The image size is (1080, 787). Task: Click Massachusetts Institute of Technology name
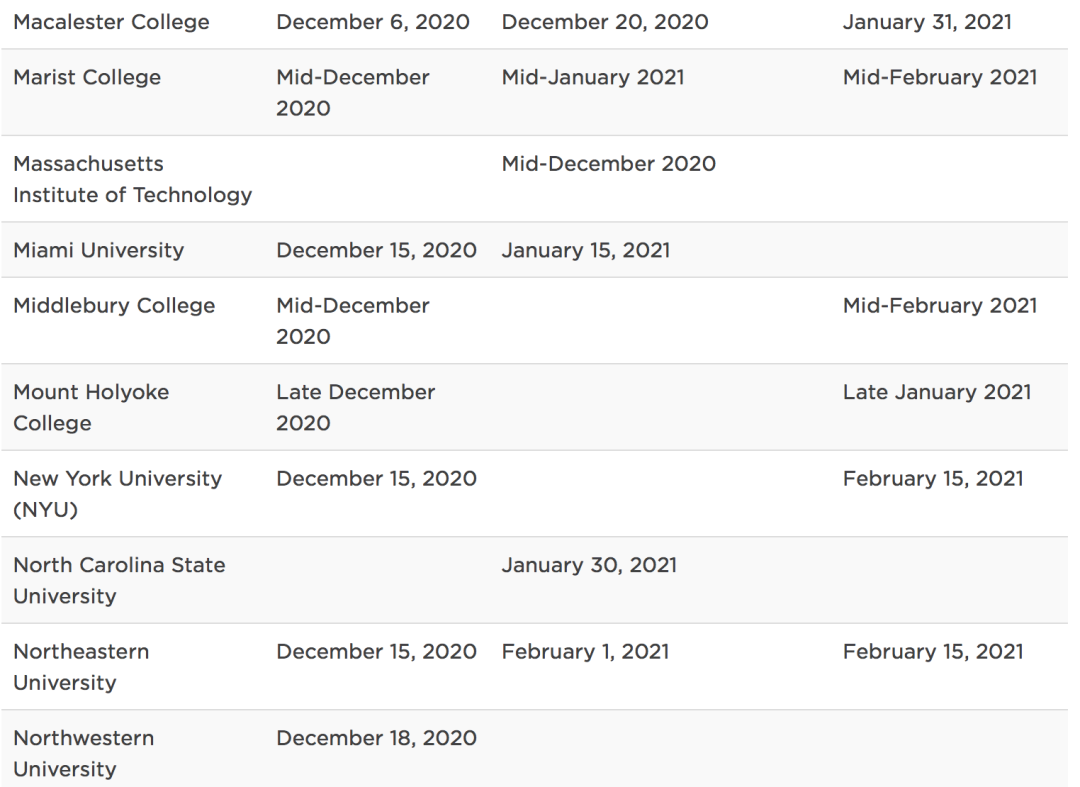132,179
